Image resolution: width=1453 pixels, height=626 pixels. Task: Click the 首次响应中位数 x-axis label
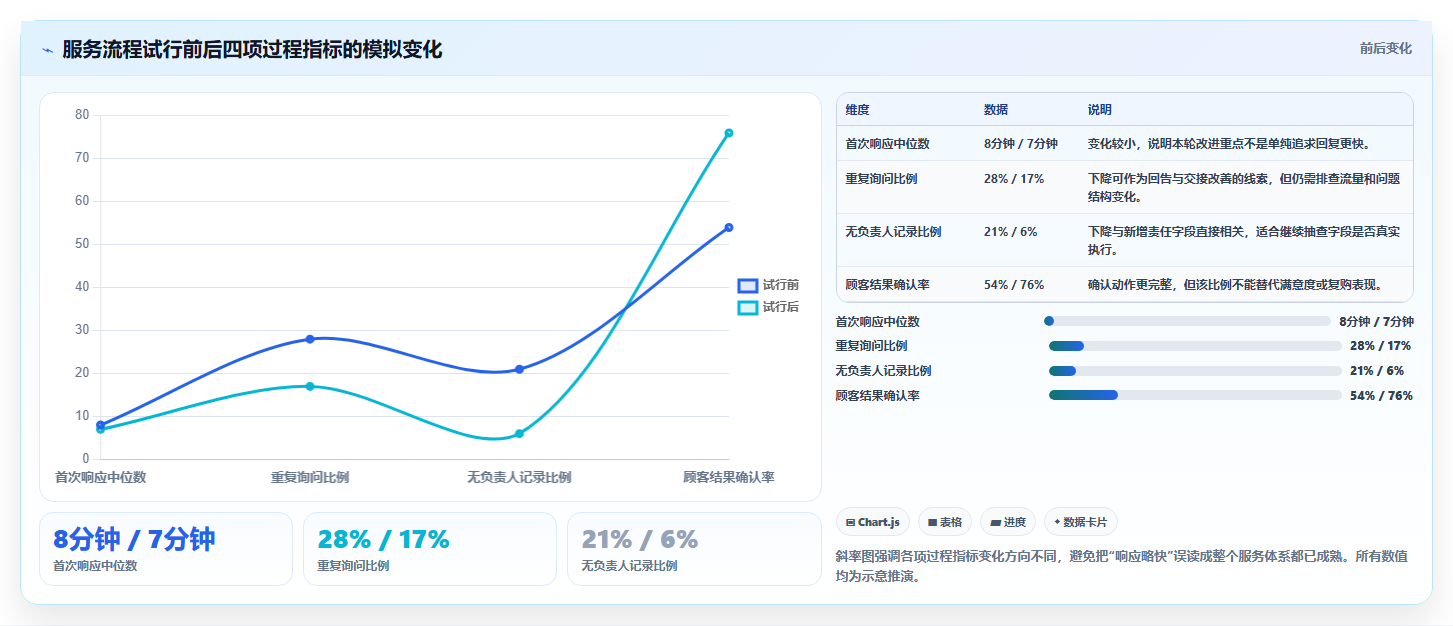pos(100,478)
